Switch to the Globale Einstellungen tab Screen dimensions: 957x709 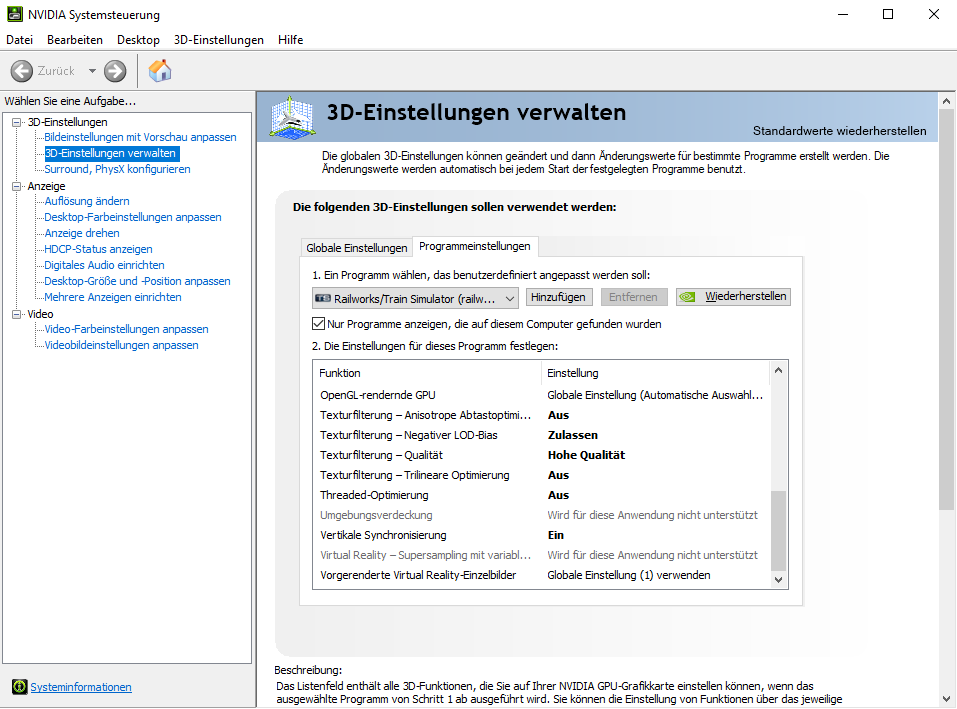coord(357,247)
